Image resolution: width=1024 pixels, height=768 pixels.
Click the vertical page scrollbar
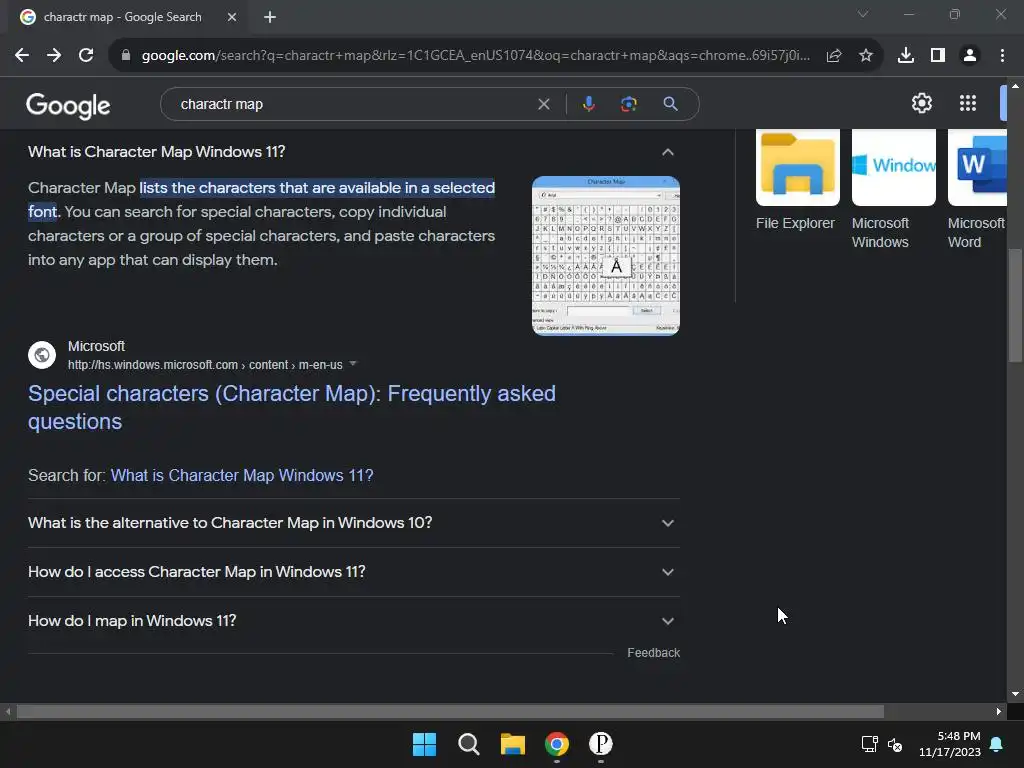[x=1015, y=305]
